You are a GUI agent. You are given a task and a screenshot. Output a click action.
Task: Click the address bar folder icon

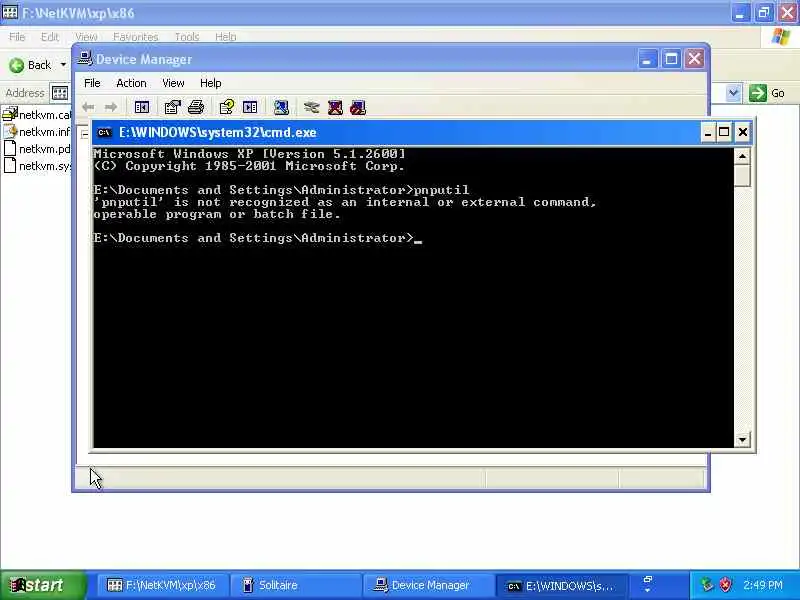60,93
